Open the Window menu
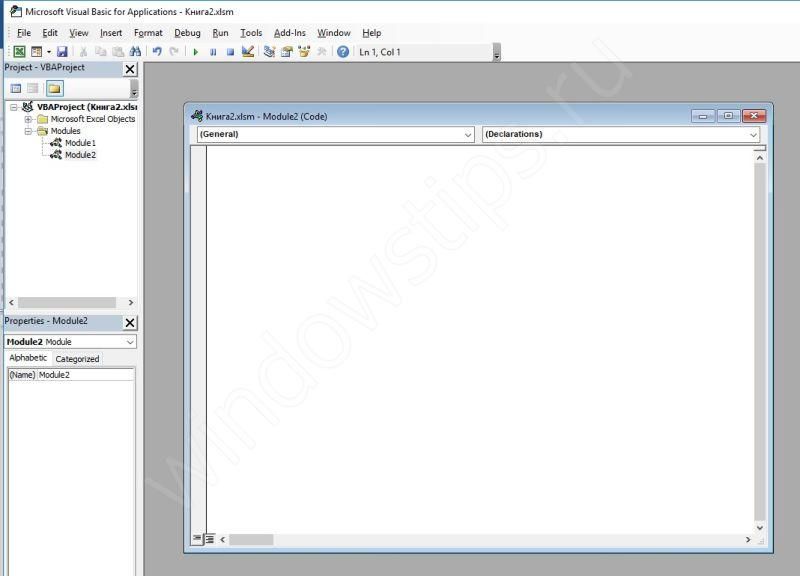This screenshot has width=800, height=576. click(x=334, y=33)
